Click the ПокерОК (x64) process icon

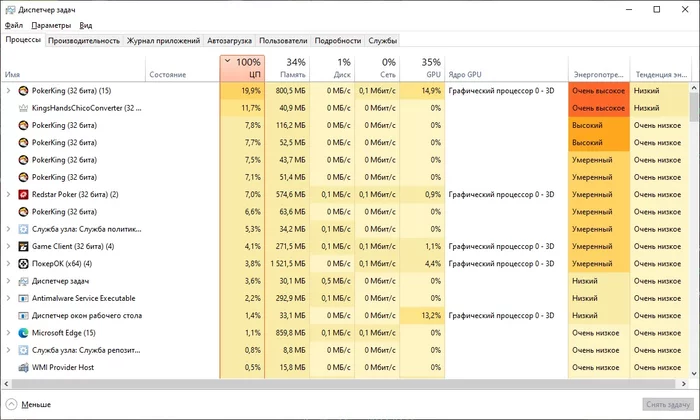pos(23,264)
